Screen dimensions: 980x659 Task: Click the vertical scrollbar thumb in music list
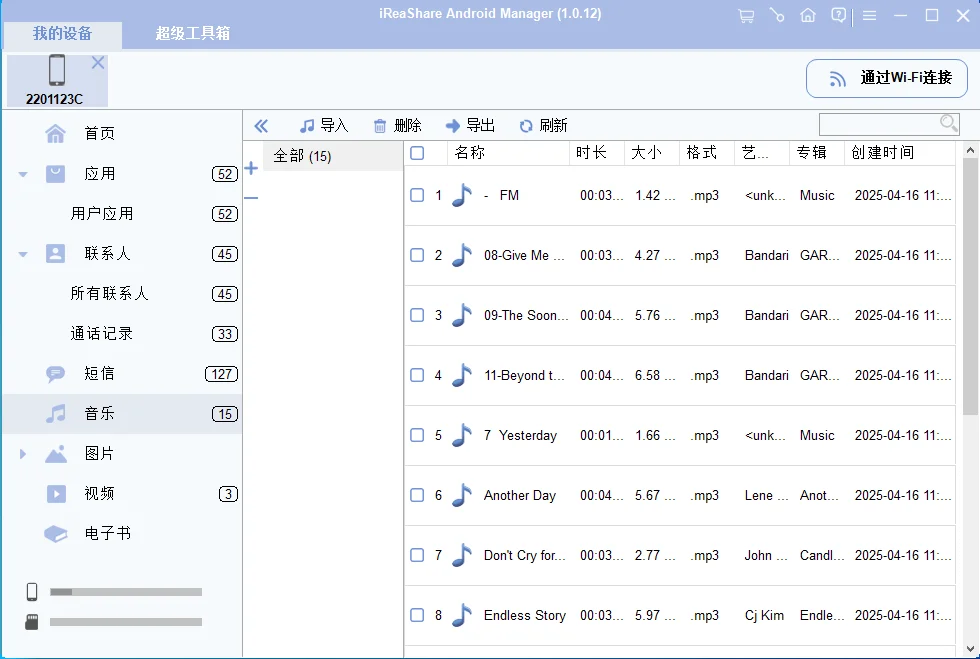[970, 286]
